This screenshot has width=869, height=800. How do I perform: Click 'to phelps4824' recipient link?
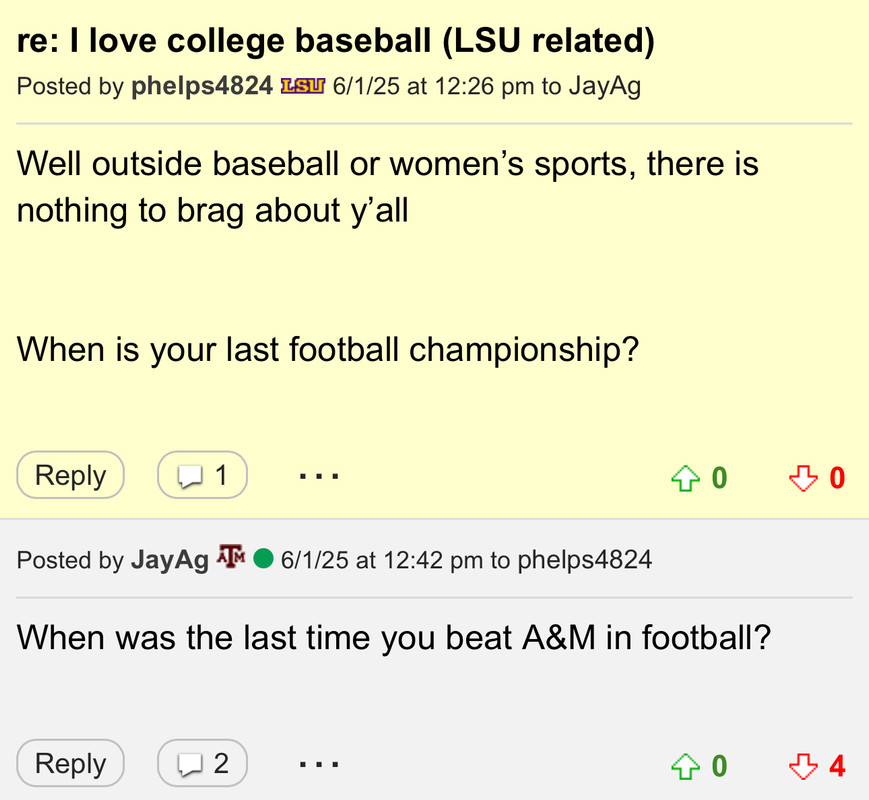click(x=584, y=559)
